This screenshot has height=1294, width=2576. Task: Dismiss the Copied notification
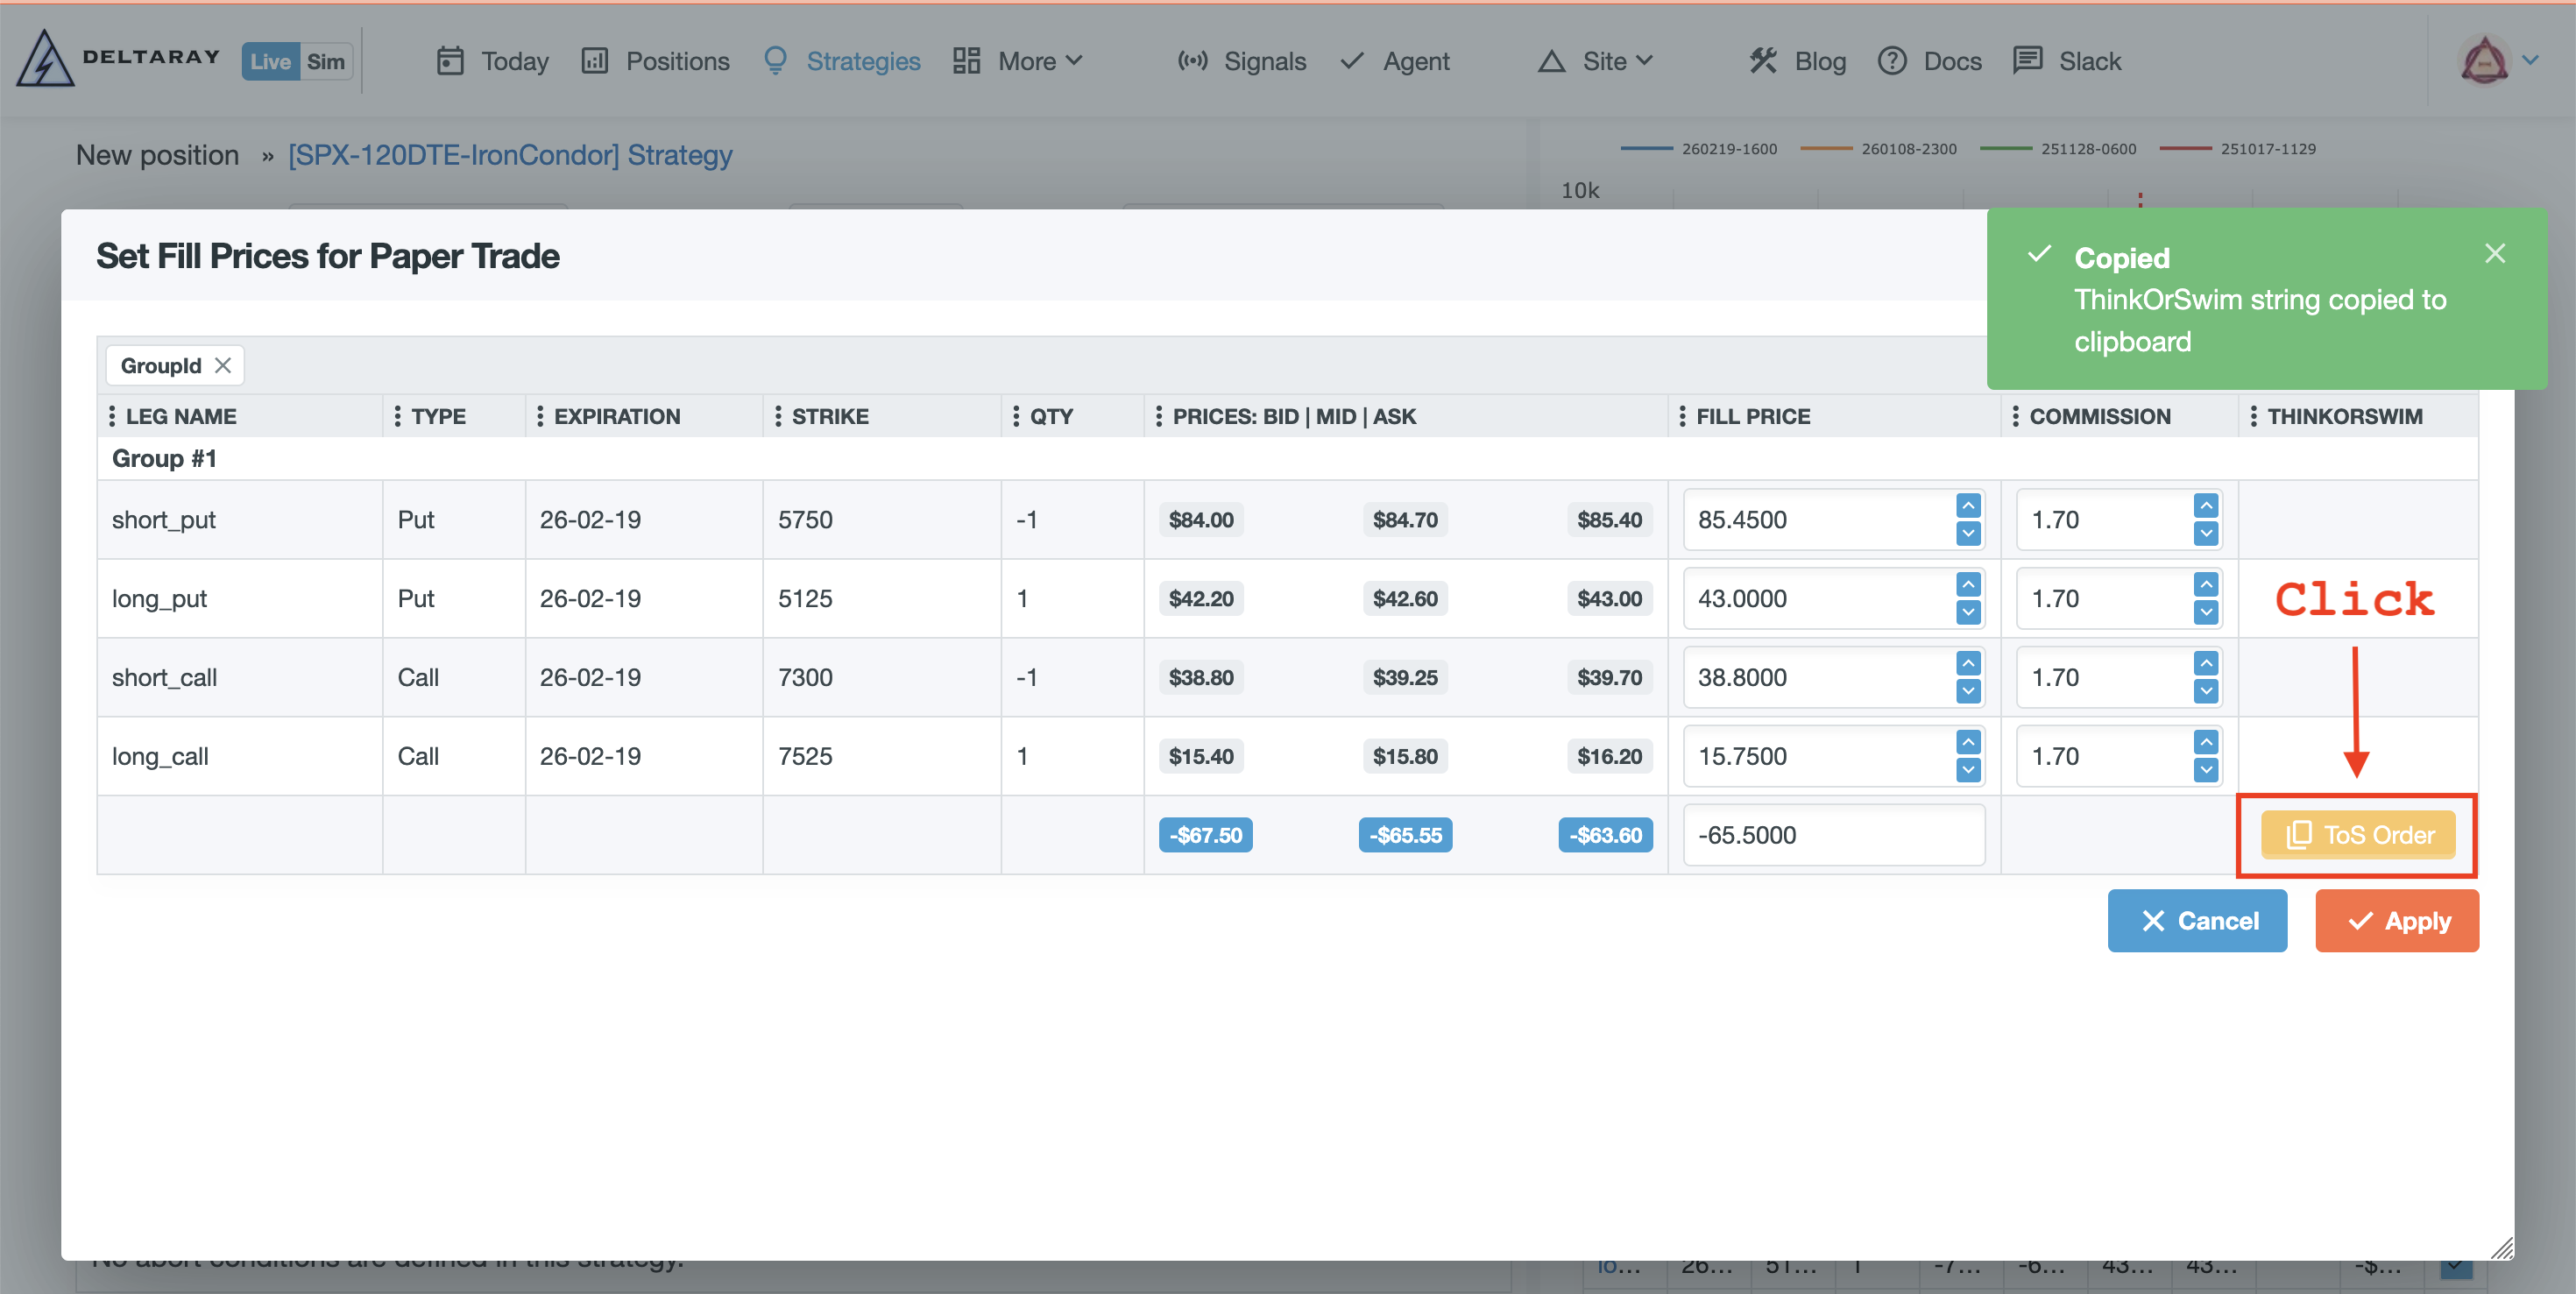pos(2494,254)
